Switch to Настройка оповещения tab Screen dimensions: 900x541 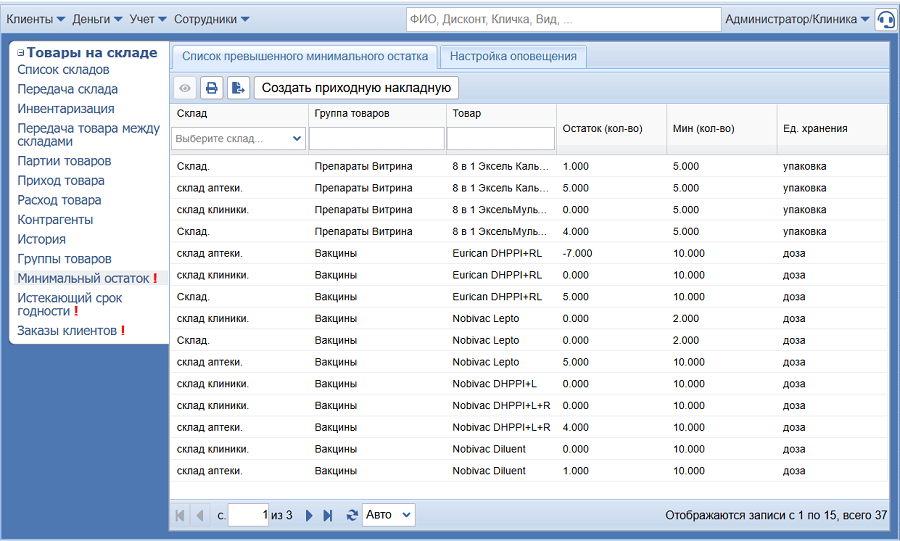513,57
